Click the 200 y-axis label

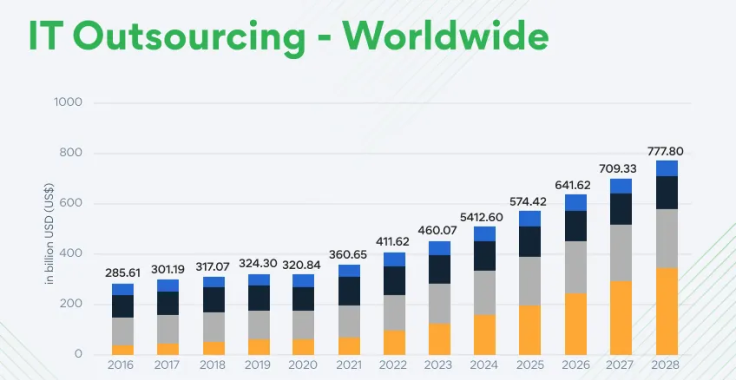[x=71, y=304]
